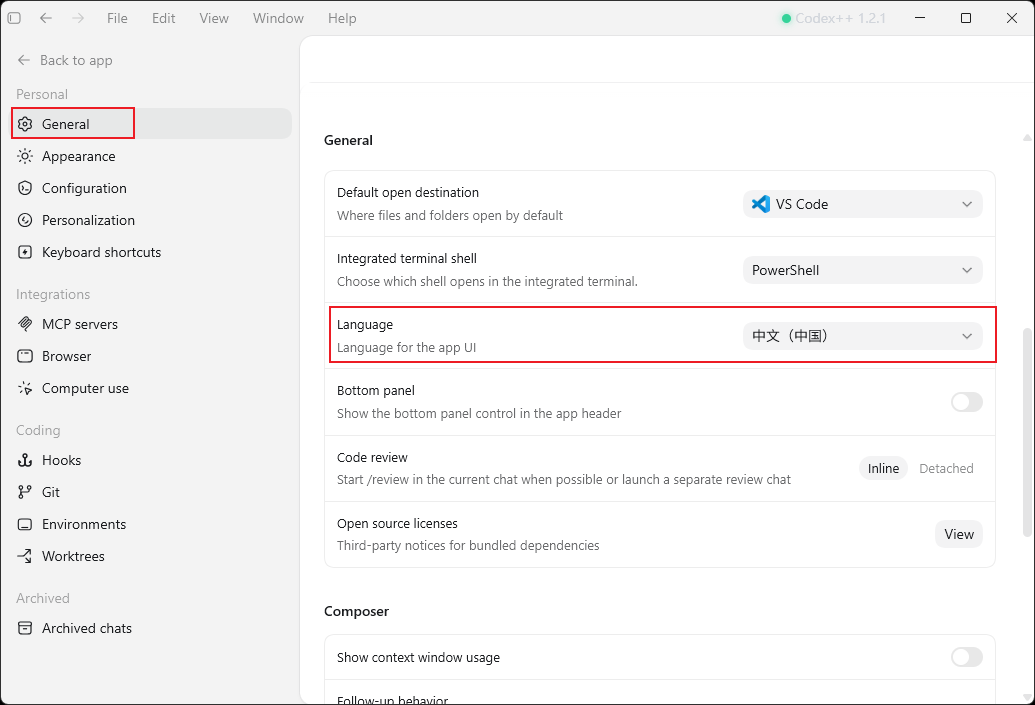Click the Computer use cursor icon

(x=25, y=388)
